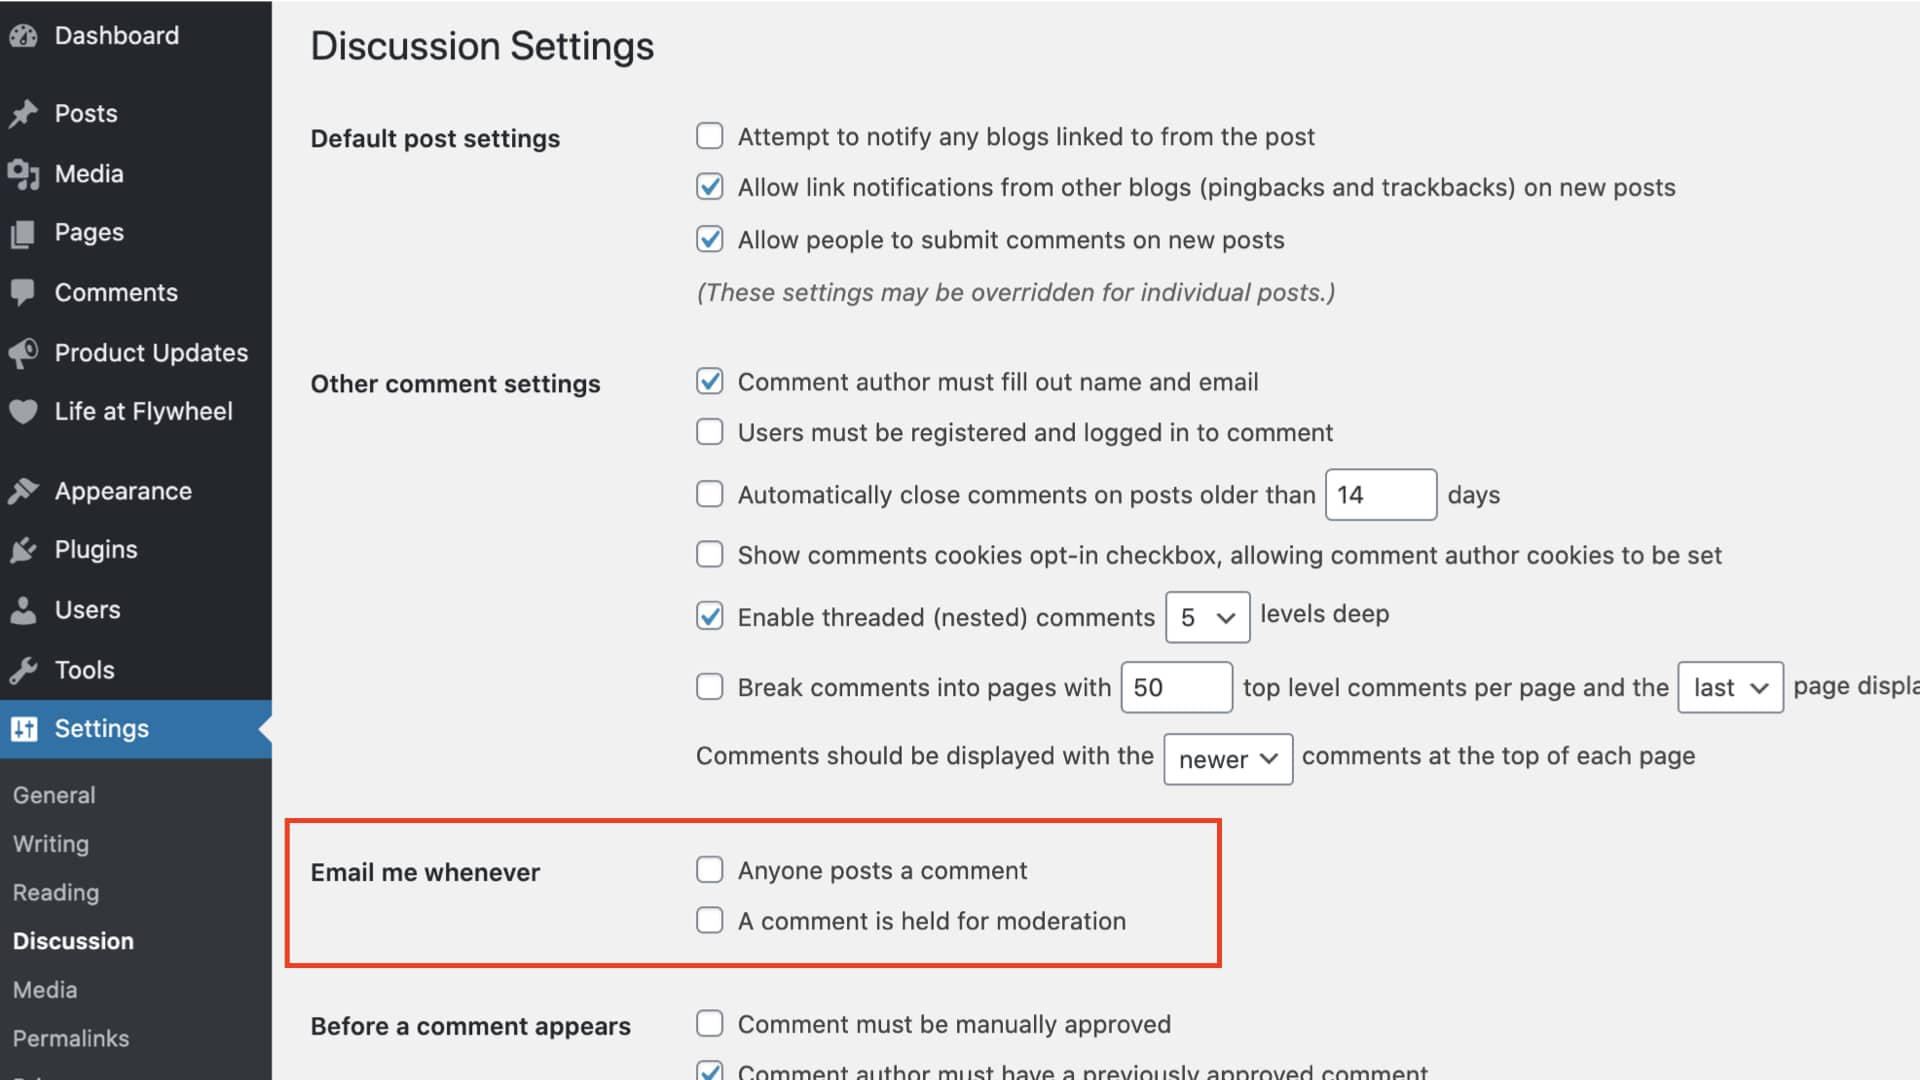Click the Plugins plug icon
The width and height of the screenshot is (1920, 1080).
click(x=23, y=550)
